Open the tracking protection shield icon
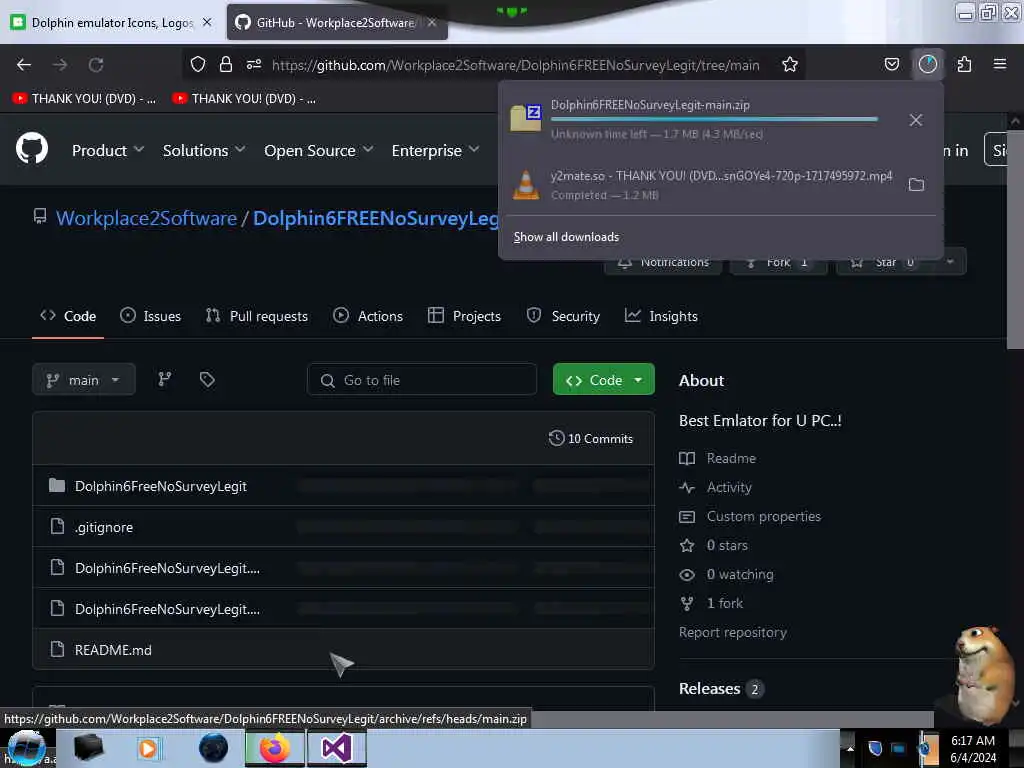The image size is (1024, 768). click(x=198, y=64)
